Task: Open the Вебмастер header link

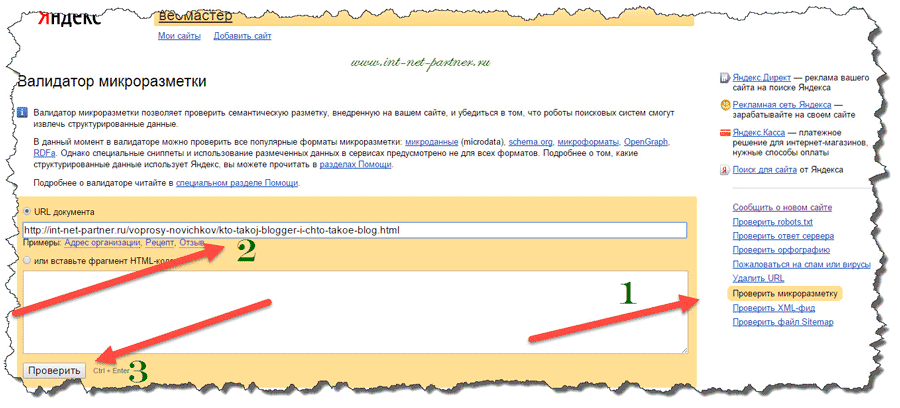Action: pos(196,16)
